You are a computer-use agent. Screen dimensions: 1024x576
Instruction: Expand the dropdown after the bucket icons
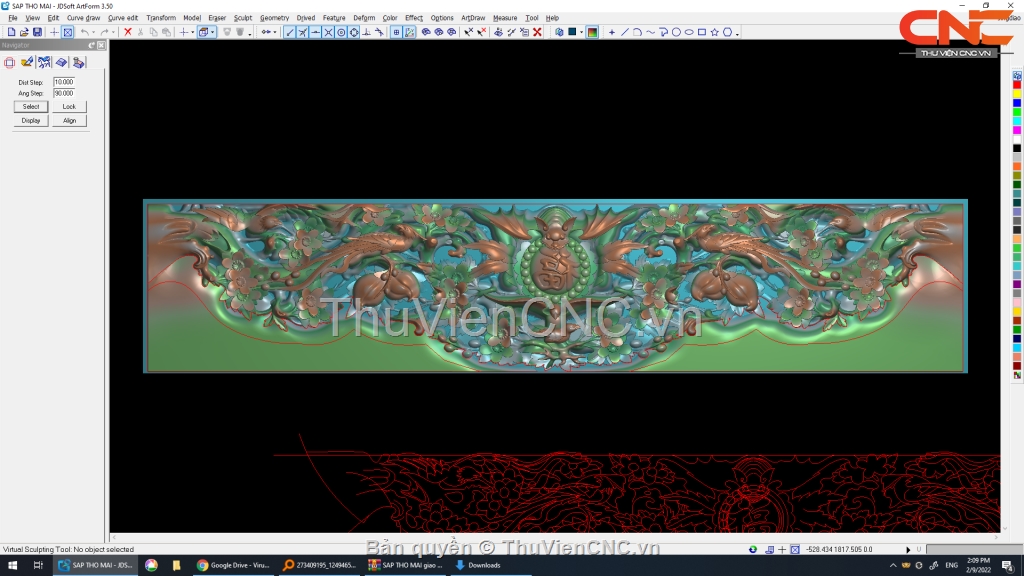249,33
